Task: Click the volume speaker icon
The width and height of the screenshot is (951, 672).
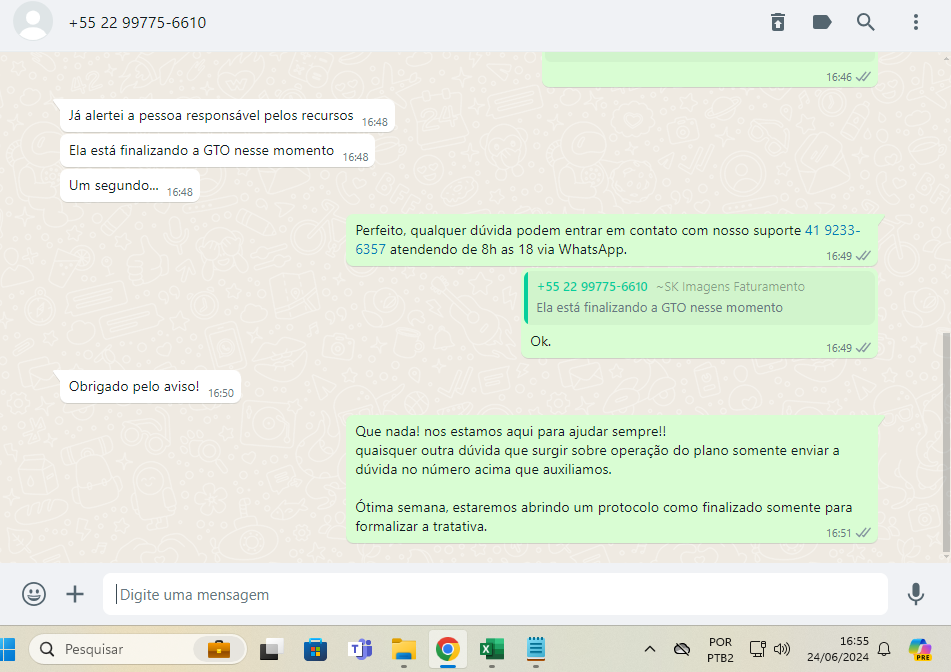Action: tap(782, 649)
